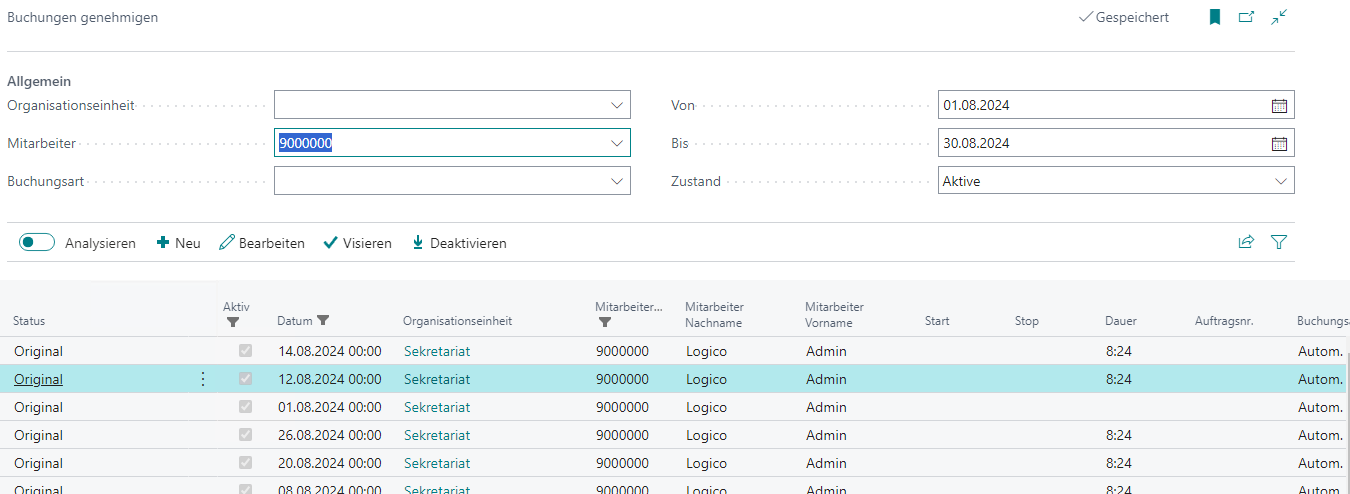The width and height of the screenshot is (1350, 494).
Task: Click the Dauer column header
Action: [1121, 321]
